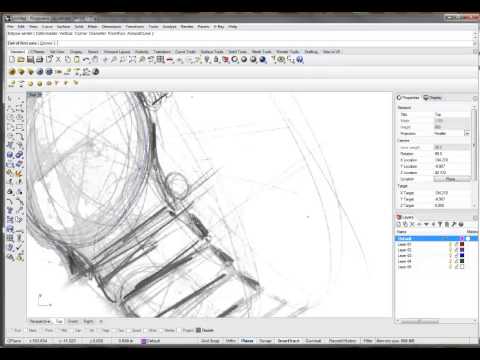The height and width of the screenshot is (360, 480).
Task: Create a new layer in the Layers panel
Action: 399,224
